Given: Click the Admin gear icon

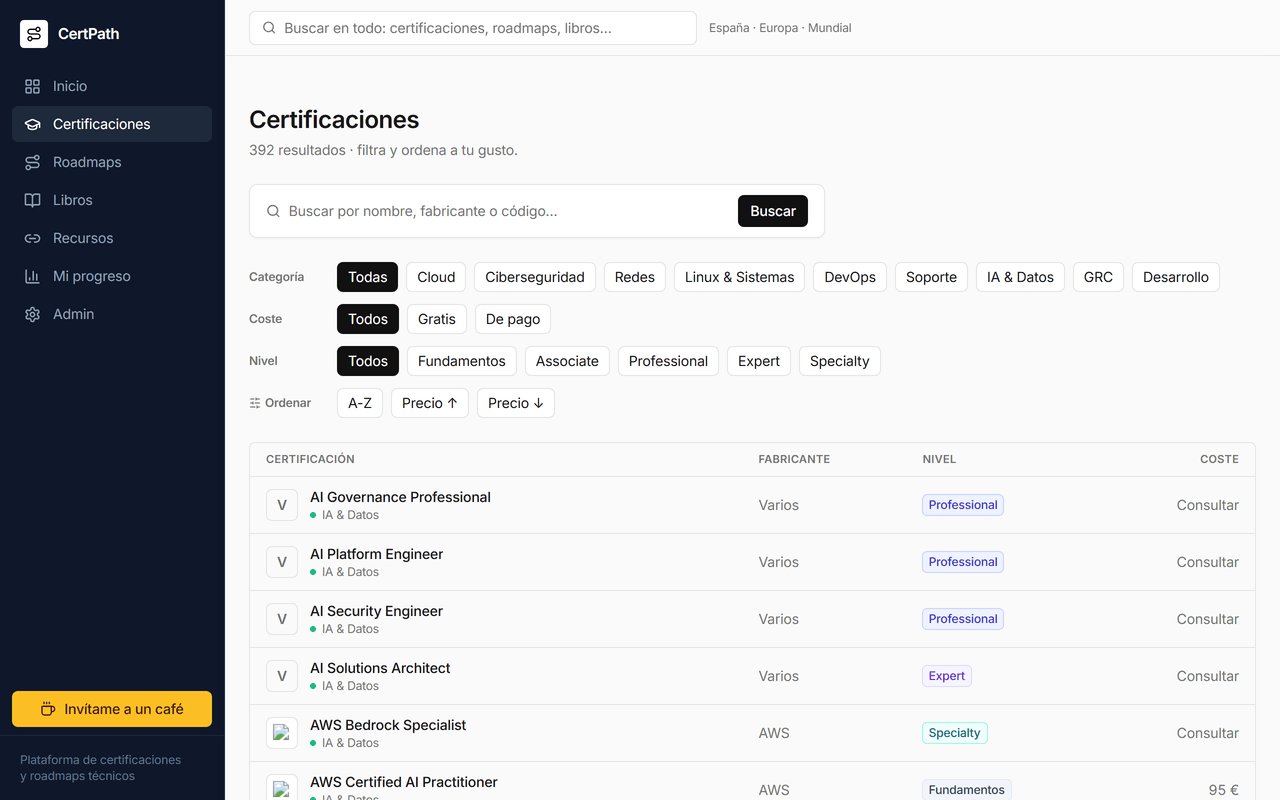Looking at the screenshot, I should (x=33, y=314).
